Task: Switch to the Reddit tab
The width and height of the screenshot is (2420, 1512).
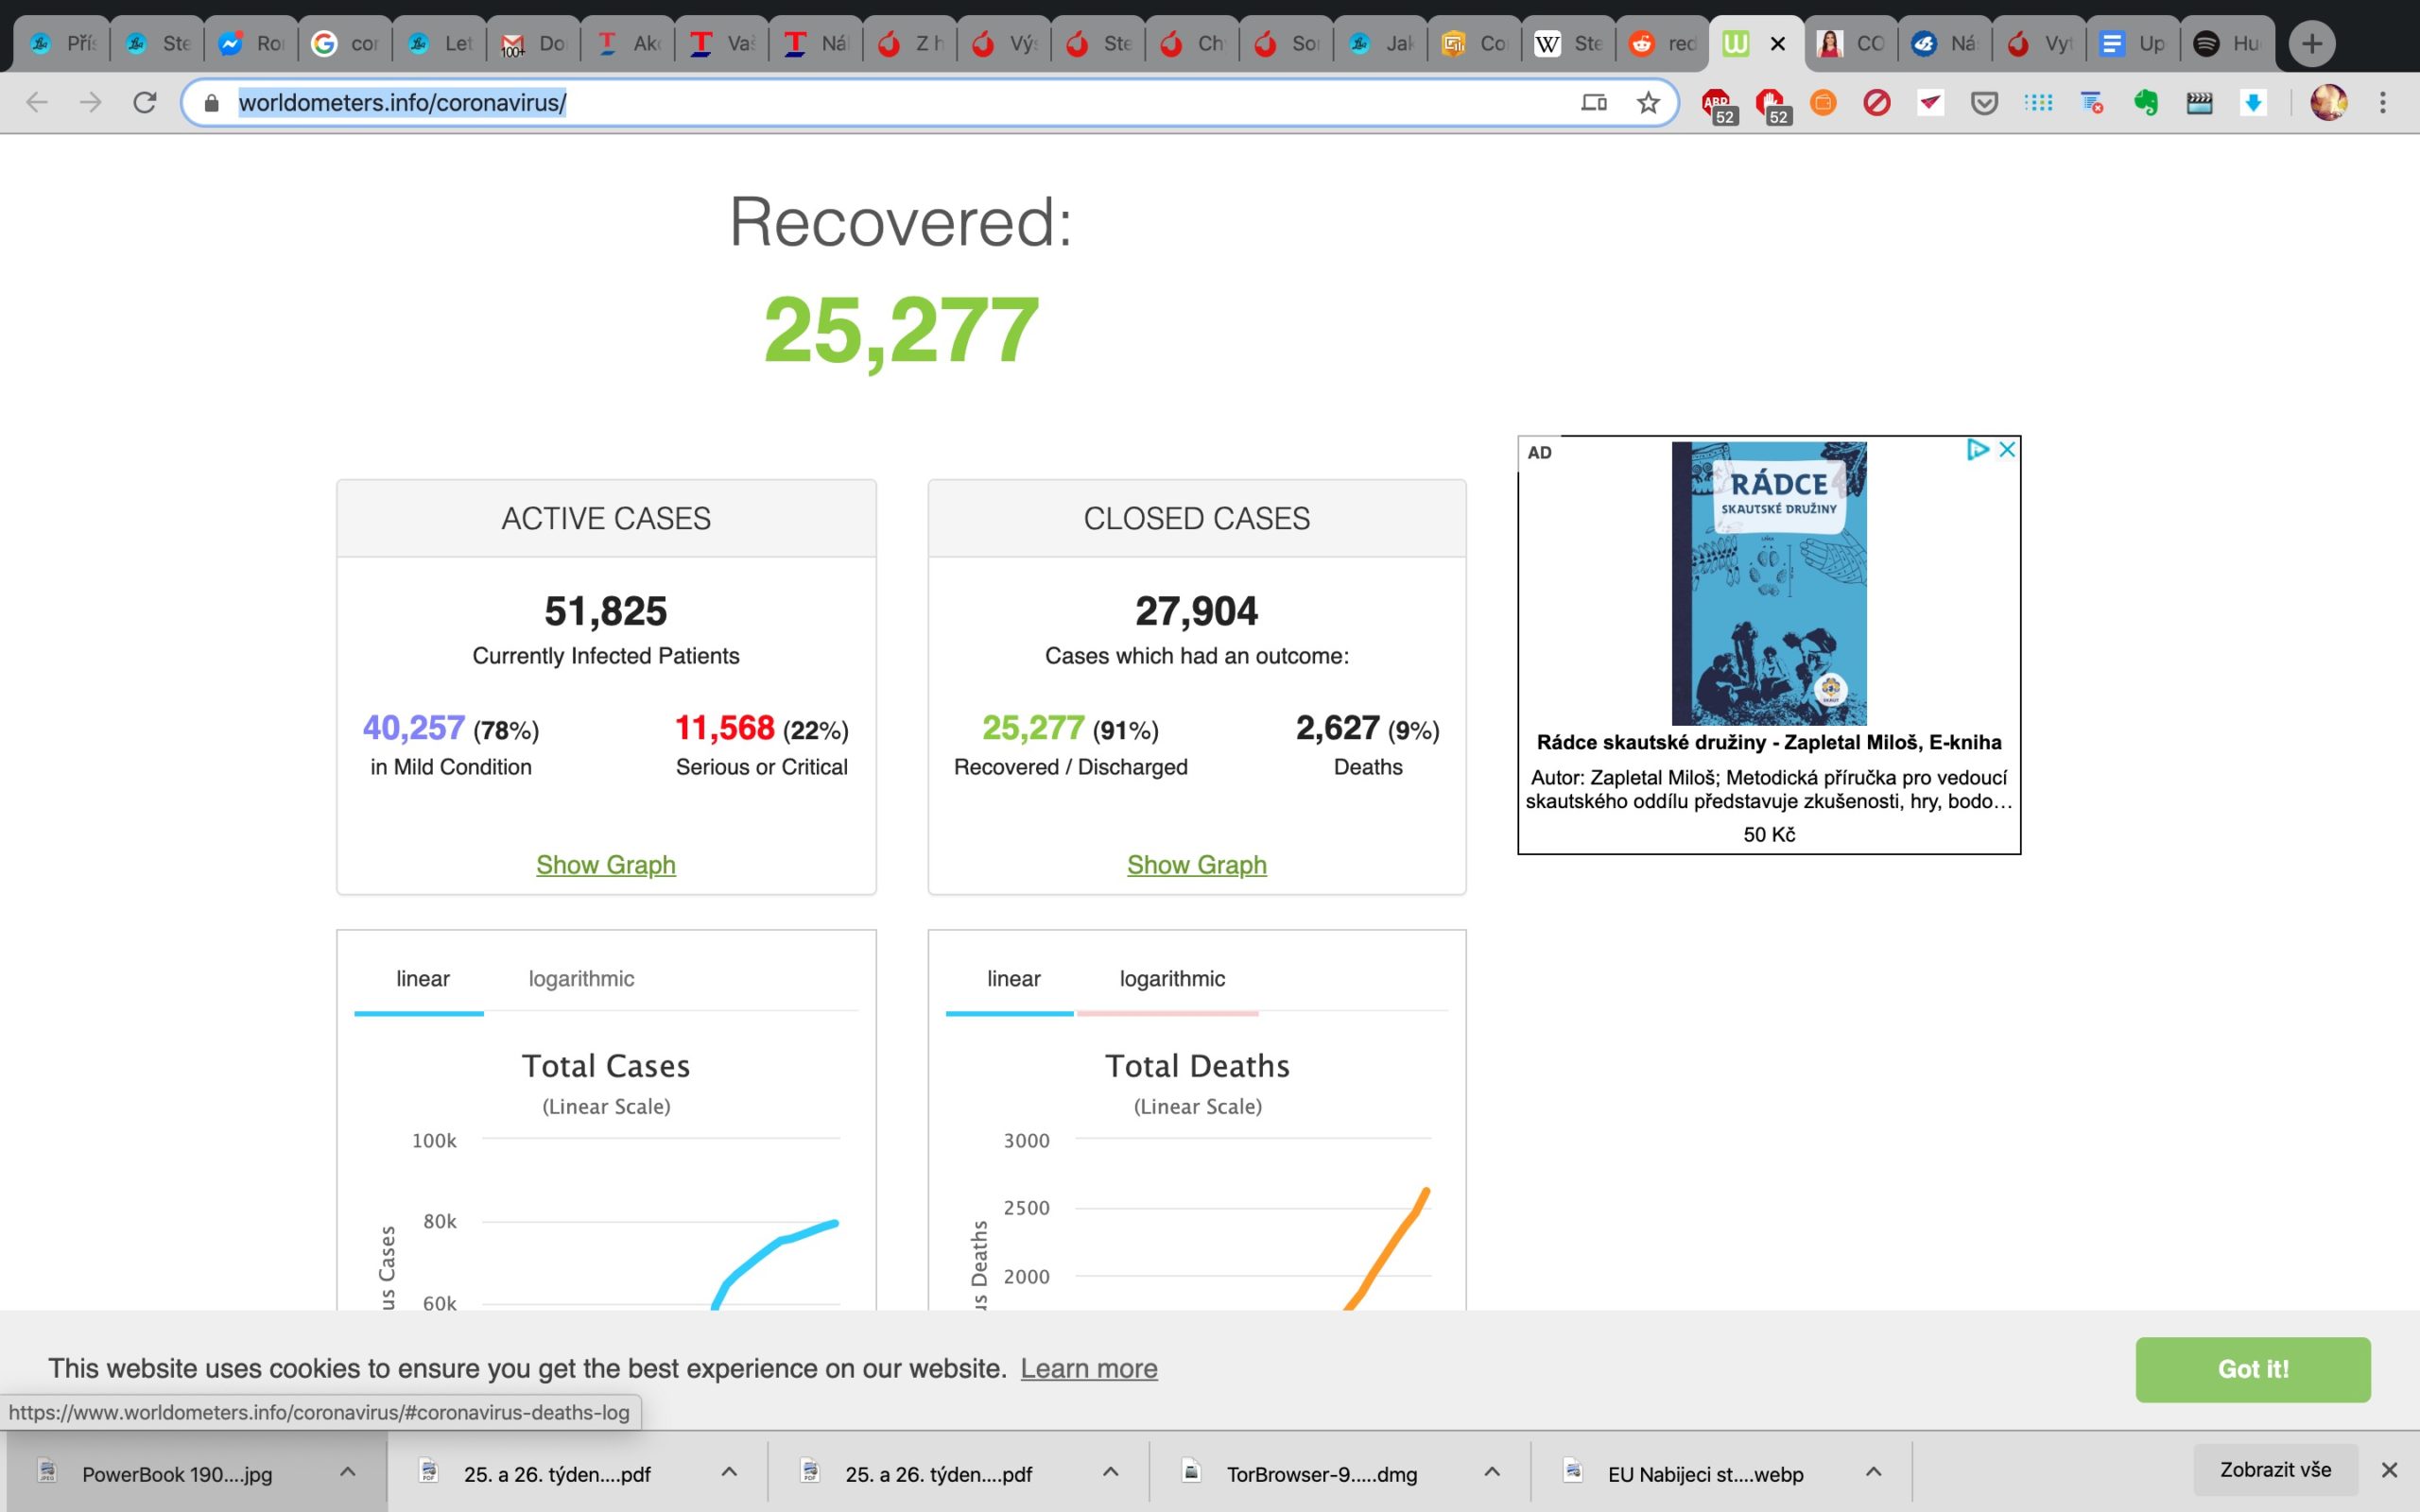Action: click(x=1662, y=44)
